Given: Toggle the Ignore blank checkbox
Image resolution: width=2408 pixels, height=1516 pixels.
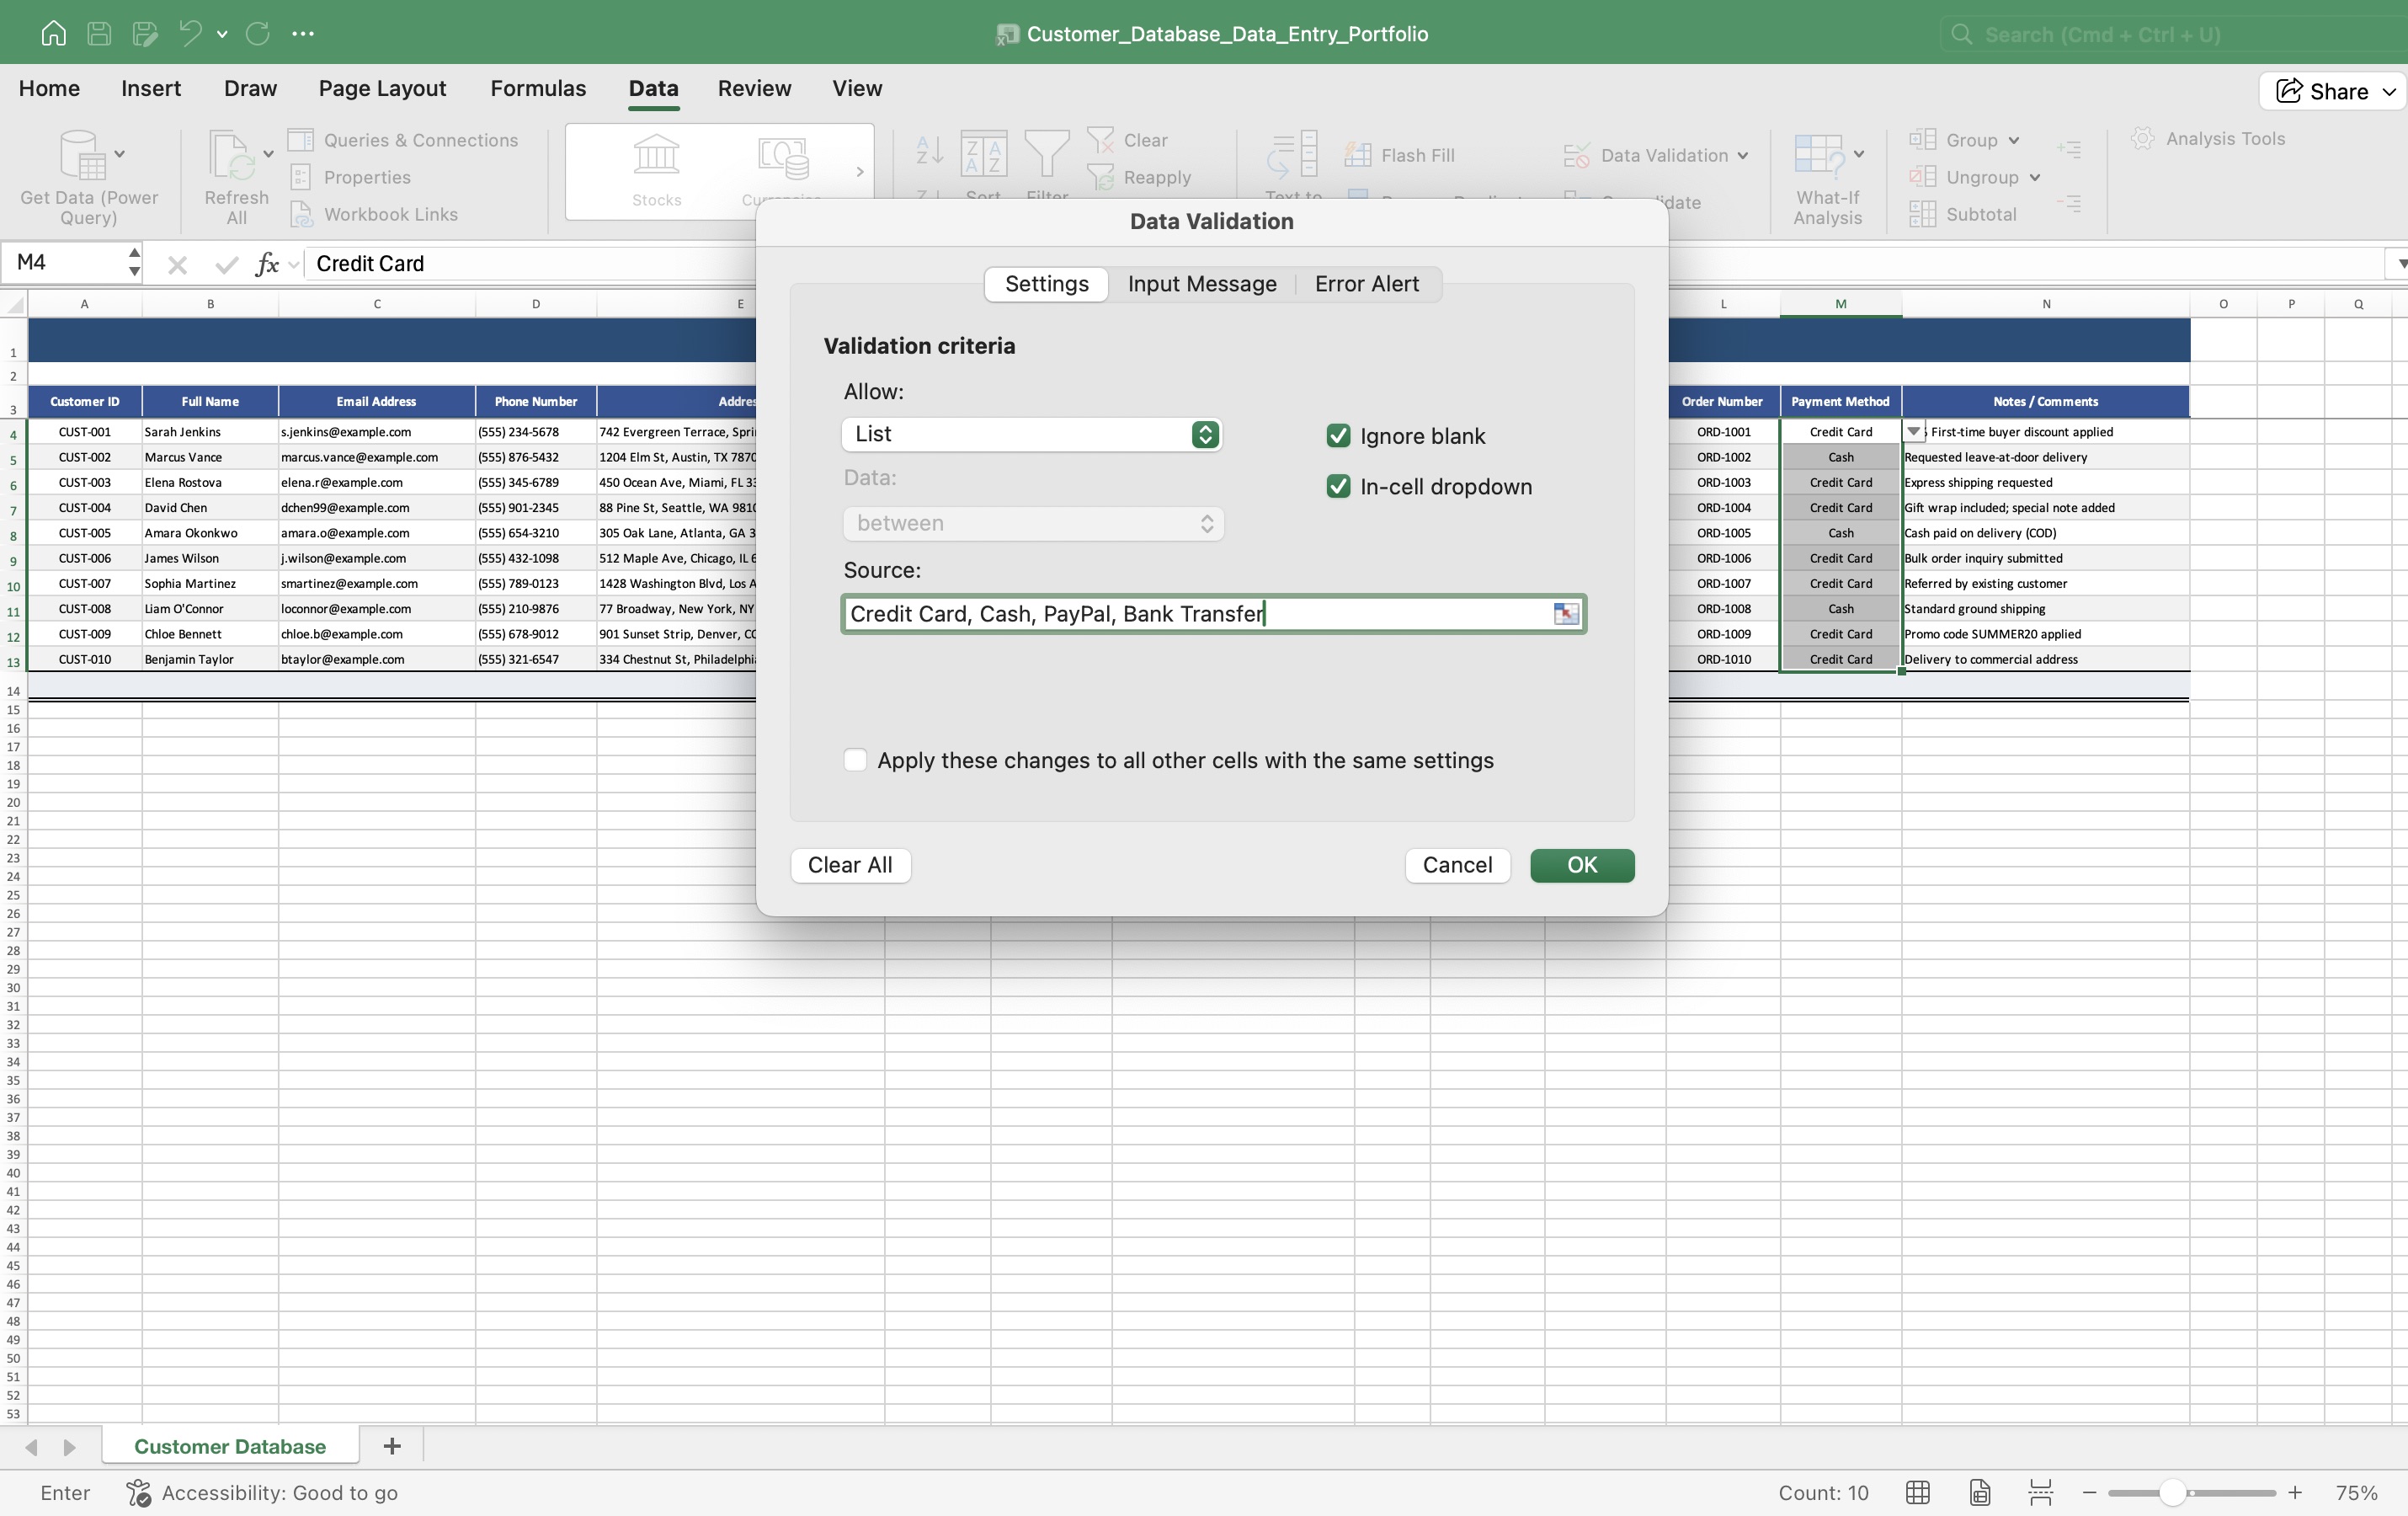Looking at the screenshot, I should [1338, 435].
